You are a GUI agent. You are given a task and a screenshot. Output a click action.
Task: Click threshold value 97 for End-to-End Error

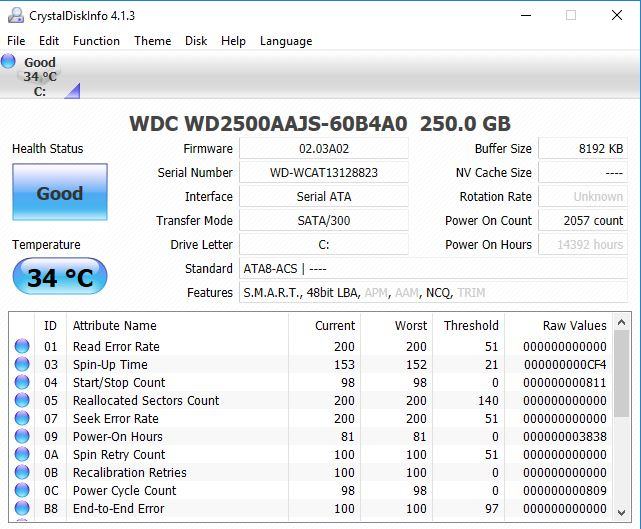coord(491,508)
